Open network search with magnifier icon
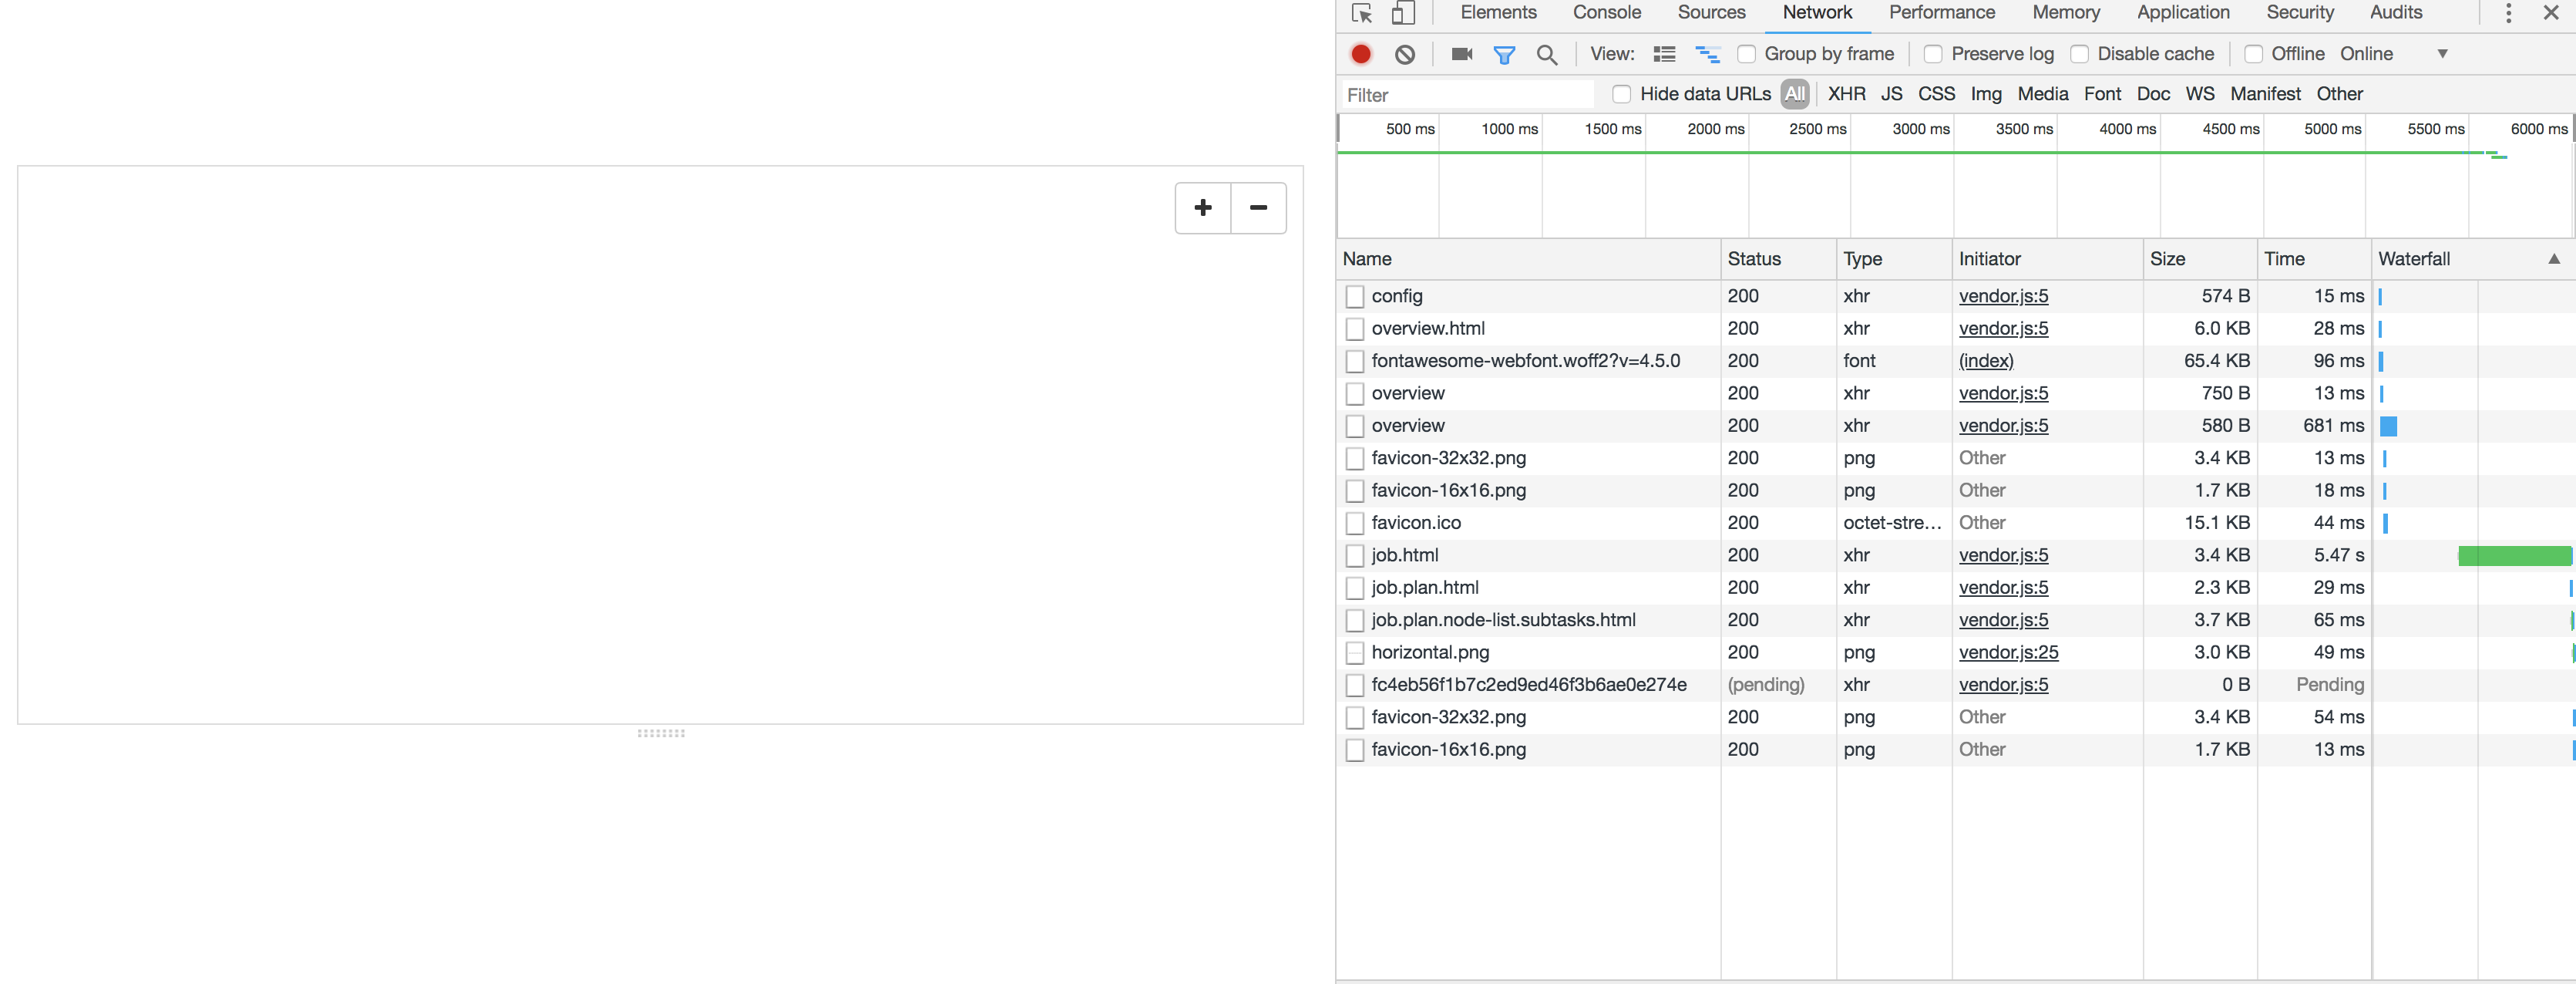 (x=1547, y=55)
